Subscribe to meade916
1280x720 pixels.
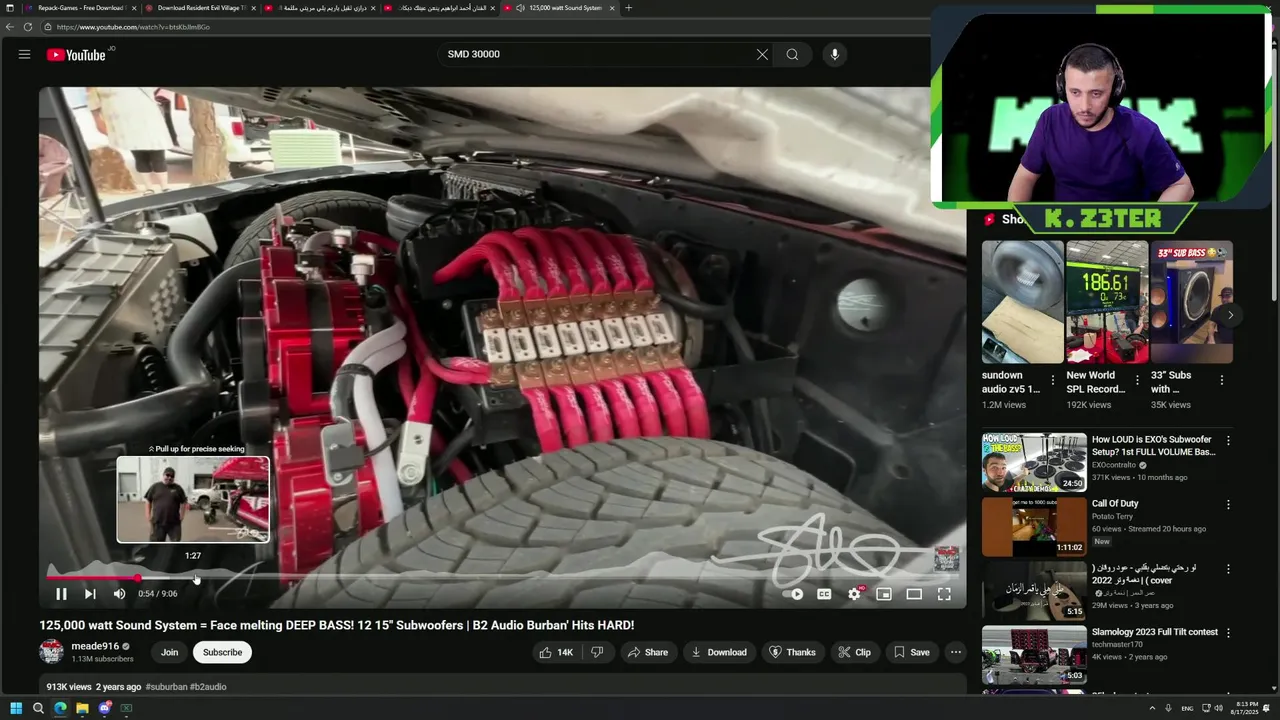(222, 652)
